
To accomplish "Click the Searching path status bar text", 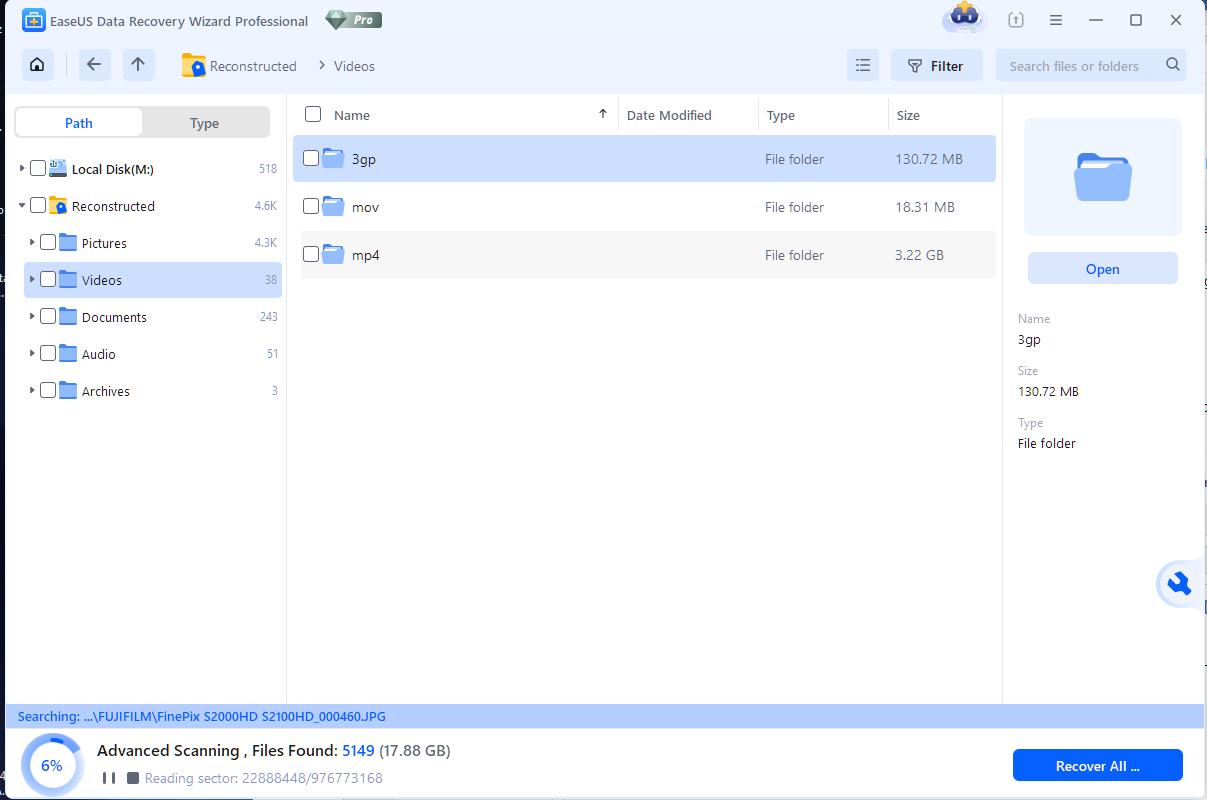I will [202, 716].
